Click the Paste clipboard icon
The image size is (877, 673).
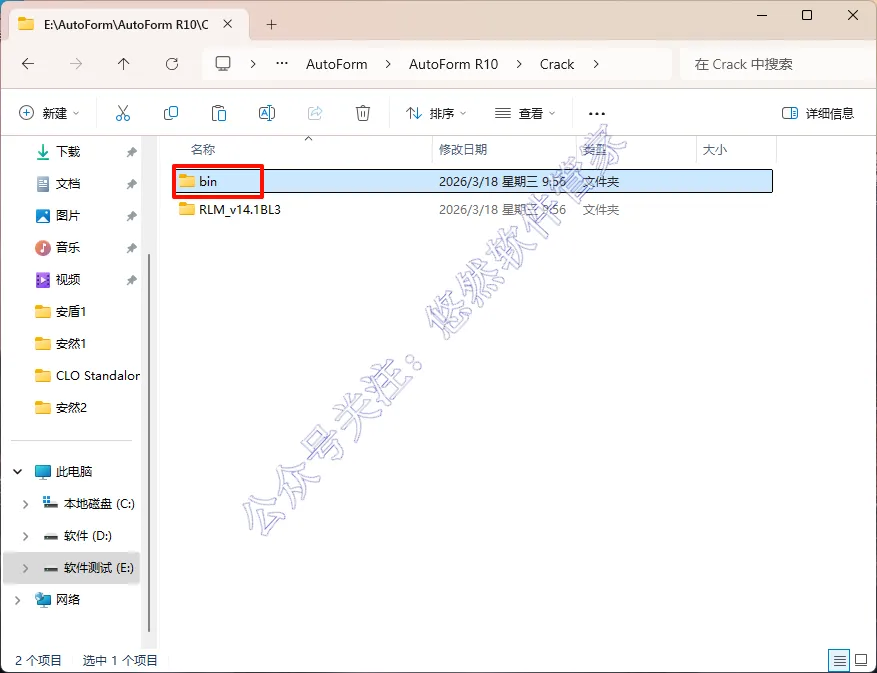coord(219,113)
